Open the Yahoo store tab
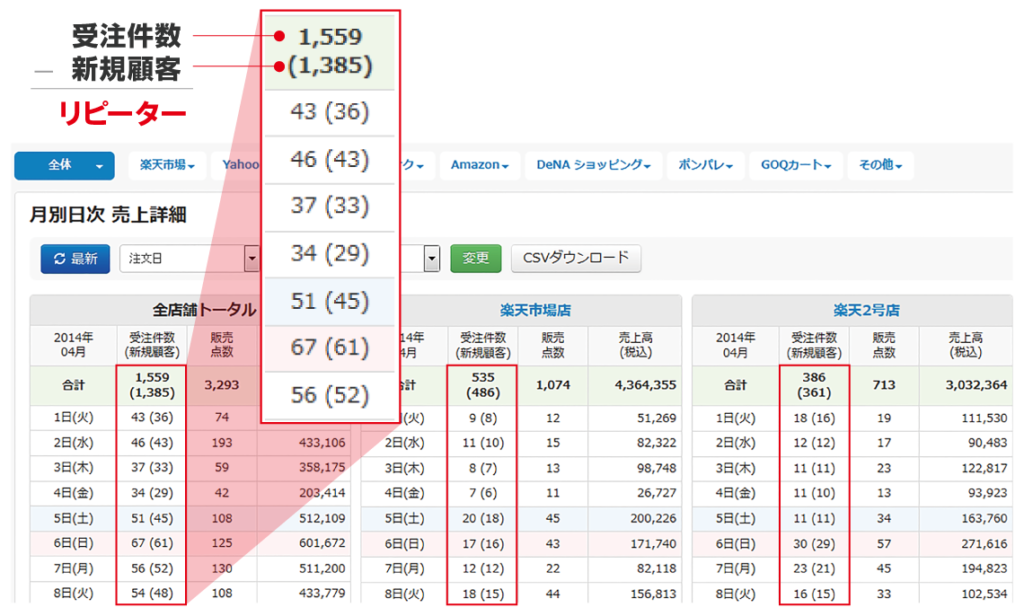1024x616 pixels. (x=236, y=165)
